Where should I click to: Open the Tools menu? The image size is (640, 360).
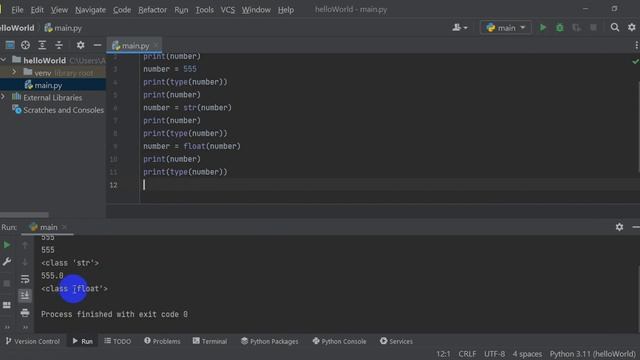pyautogui.click(x=204, y=9)
